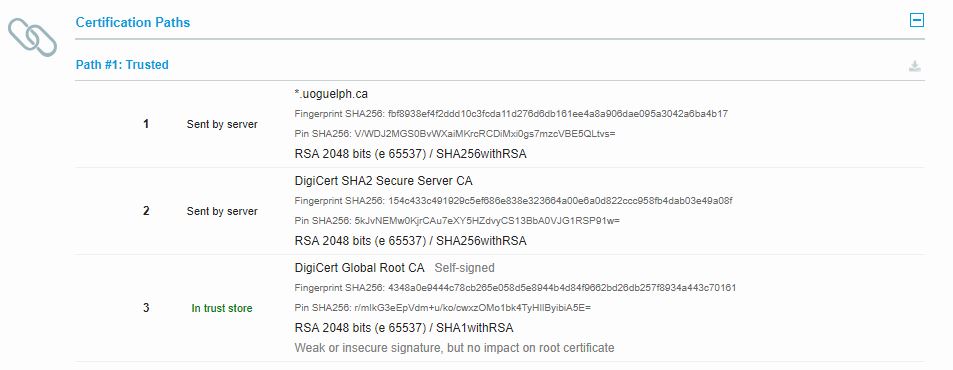Click the Self-signed label
The height and width of the screenshot is (370, 953).
(x=464, y=268)
